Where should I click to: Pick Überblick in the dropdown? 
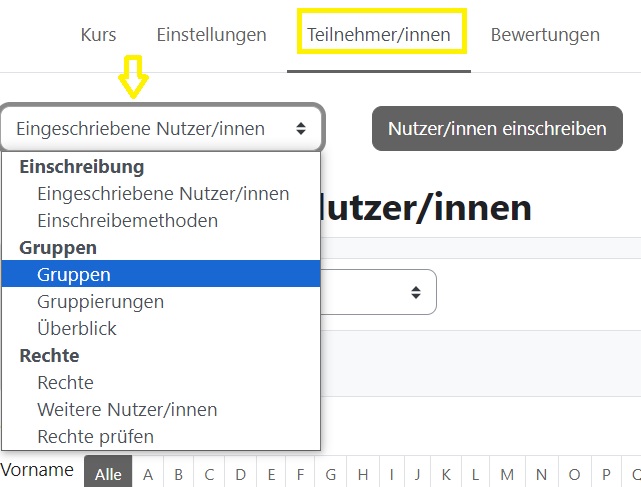pos(77,328)
